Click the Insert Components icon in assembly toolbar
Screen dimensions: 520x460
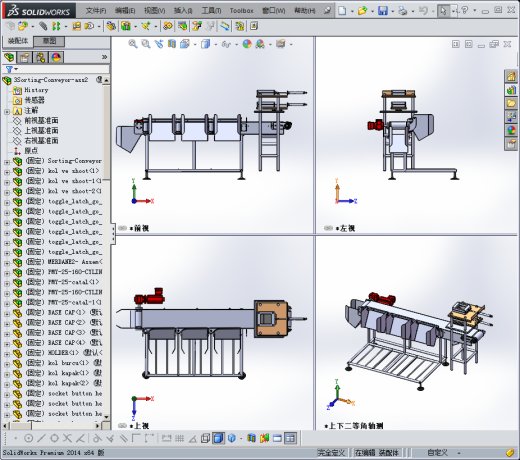coord(23,26)
